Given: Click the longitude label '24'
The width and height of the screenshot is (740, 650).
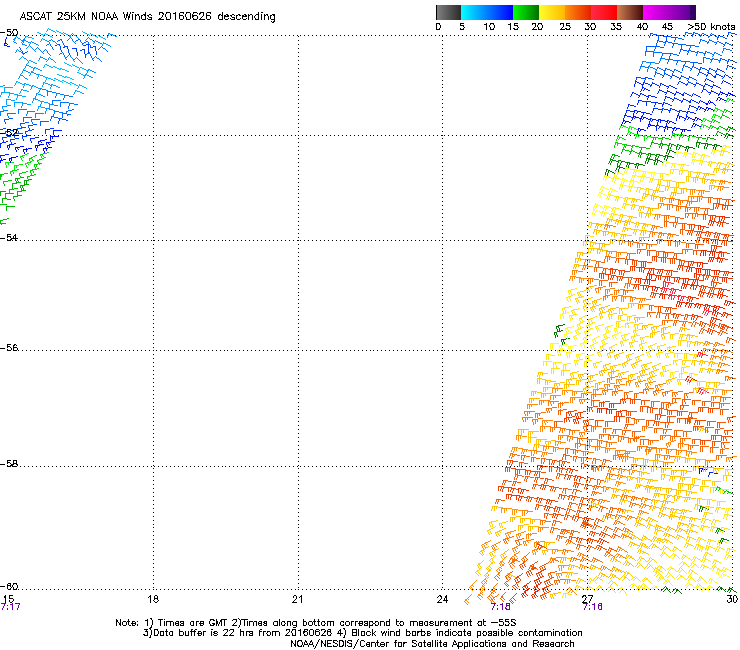Looking at the screenshot, I should (442, 599).
